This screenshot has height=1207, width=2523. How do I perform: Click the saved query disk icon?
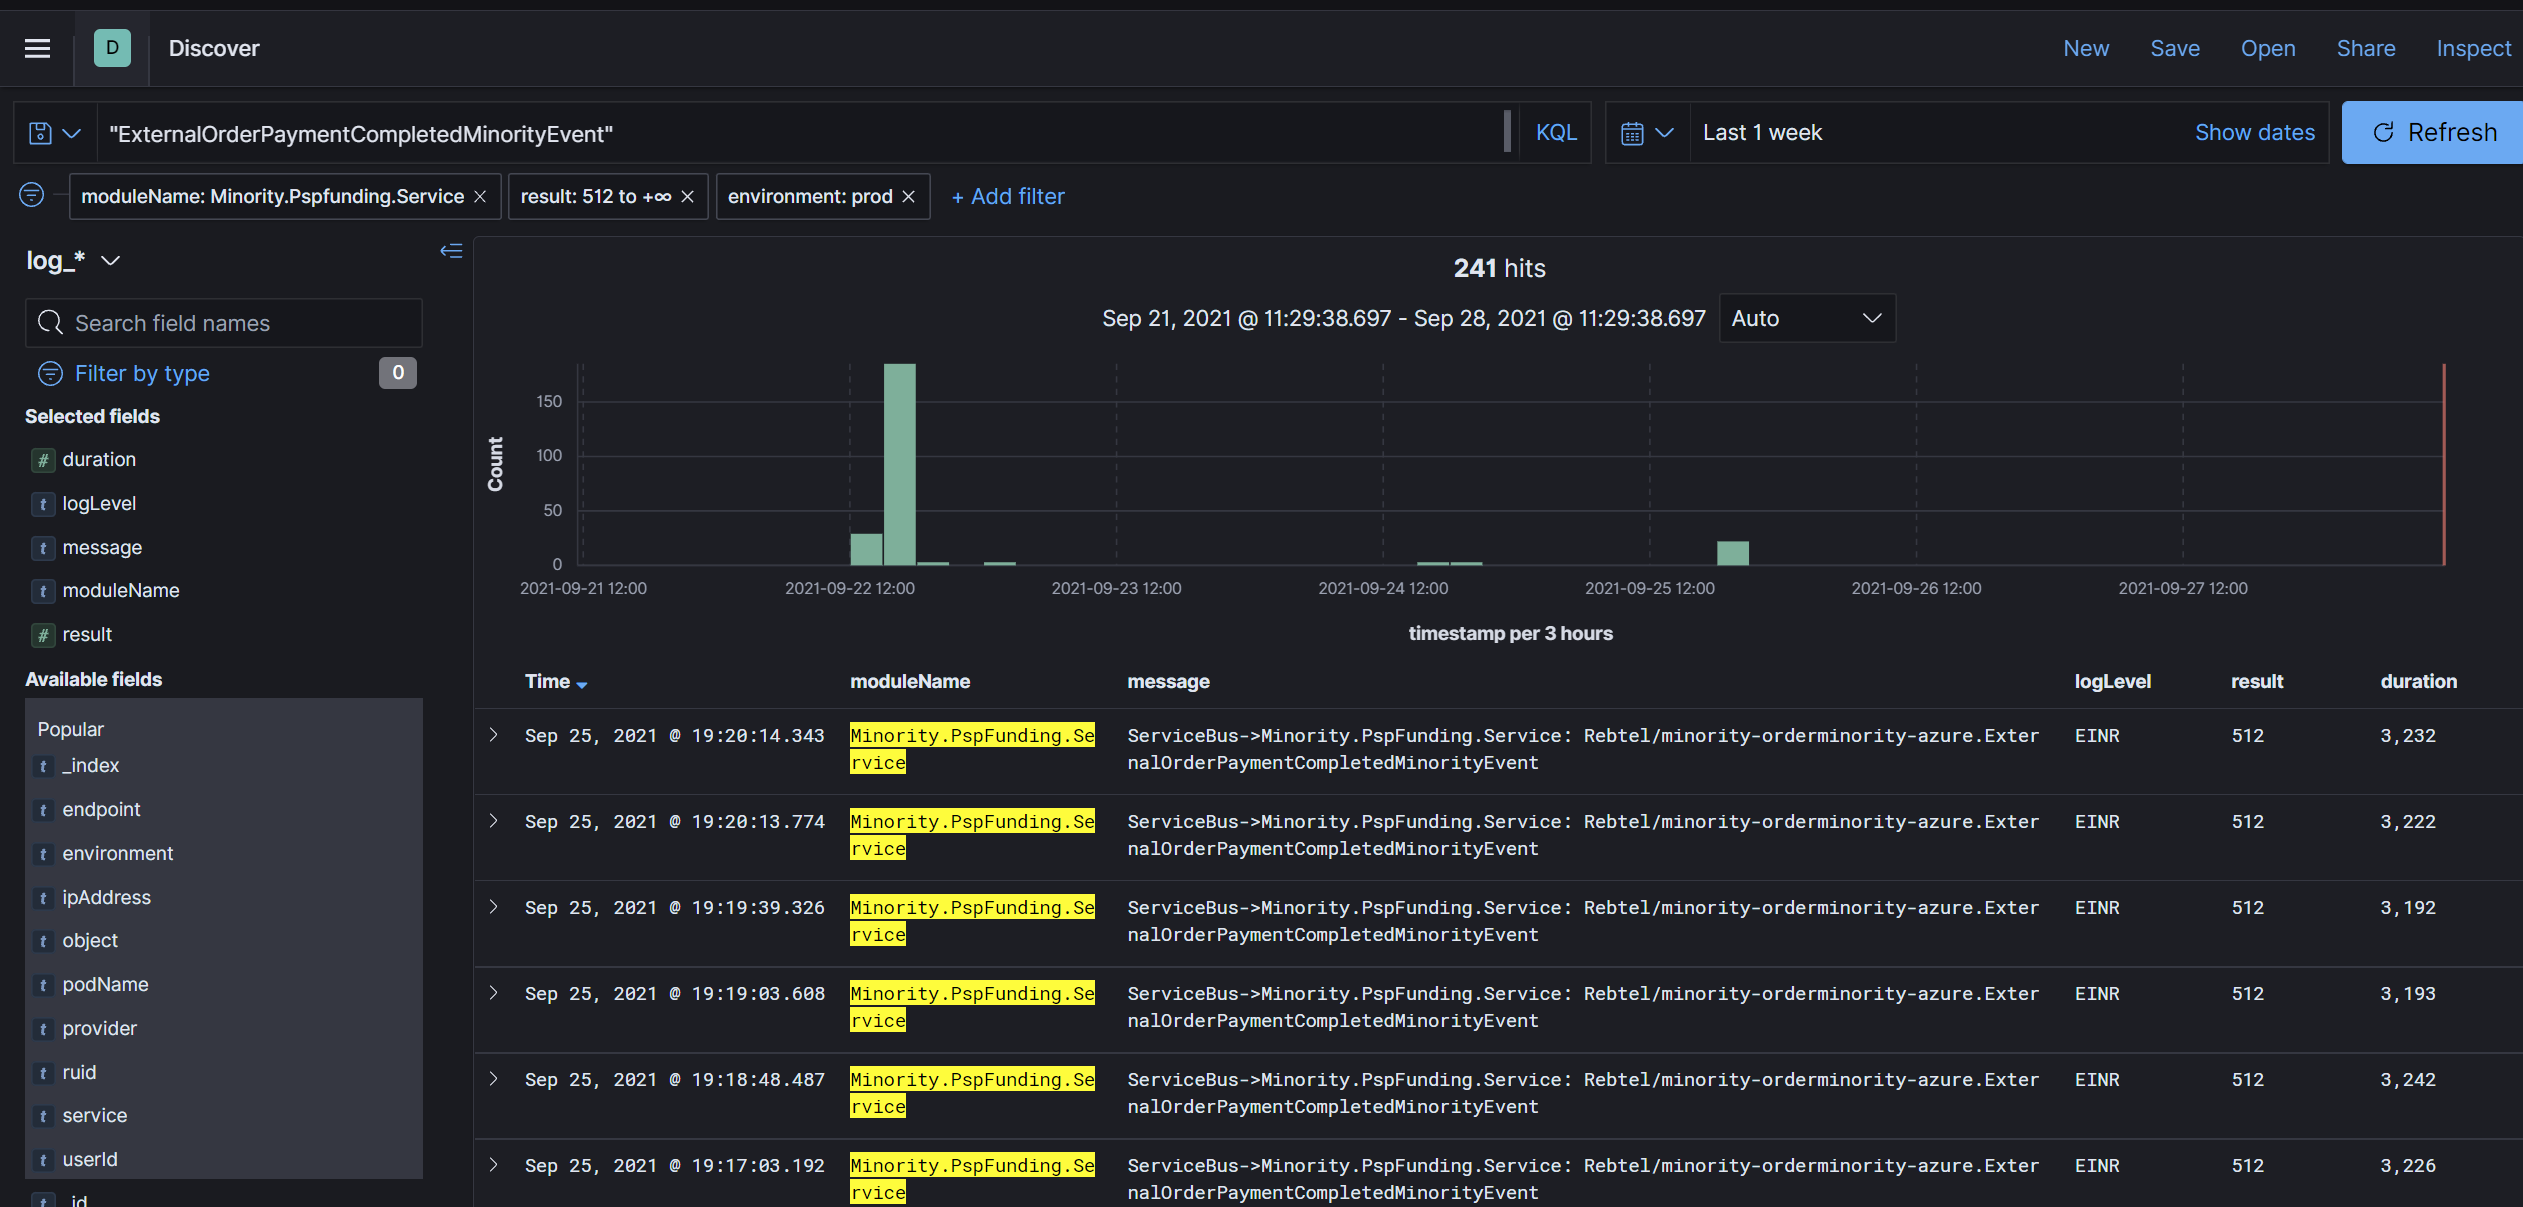pos(41,133)
